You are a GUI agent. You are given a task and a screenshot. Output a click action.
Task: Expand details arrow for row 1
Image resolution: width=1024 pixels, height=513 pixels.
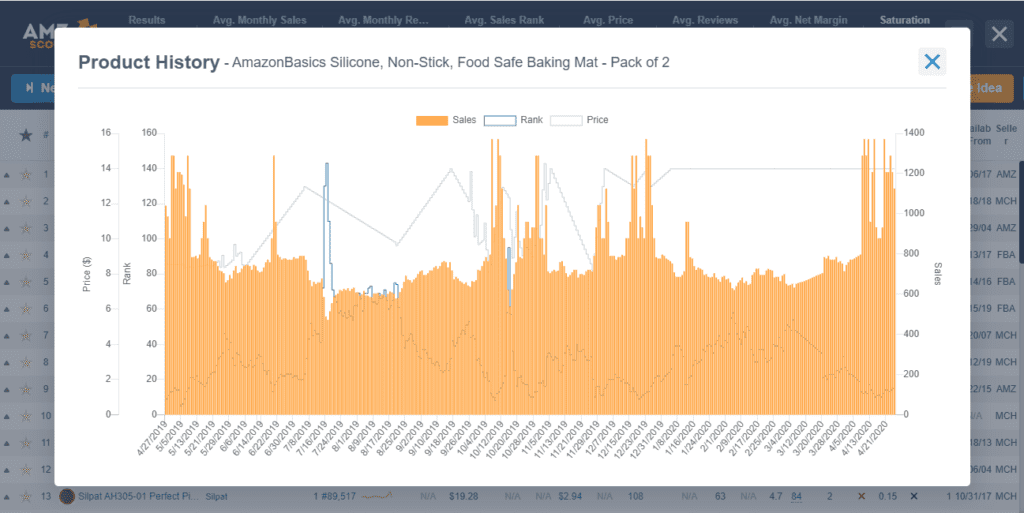pyautogui.click(x=7, y=175)
